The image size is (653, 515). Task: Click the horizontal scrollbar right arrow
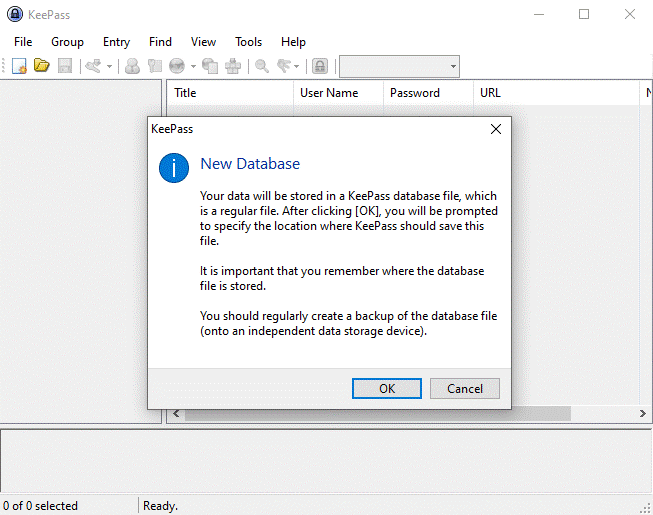pos(643,413)
